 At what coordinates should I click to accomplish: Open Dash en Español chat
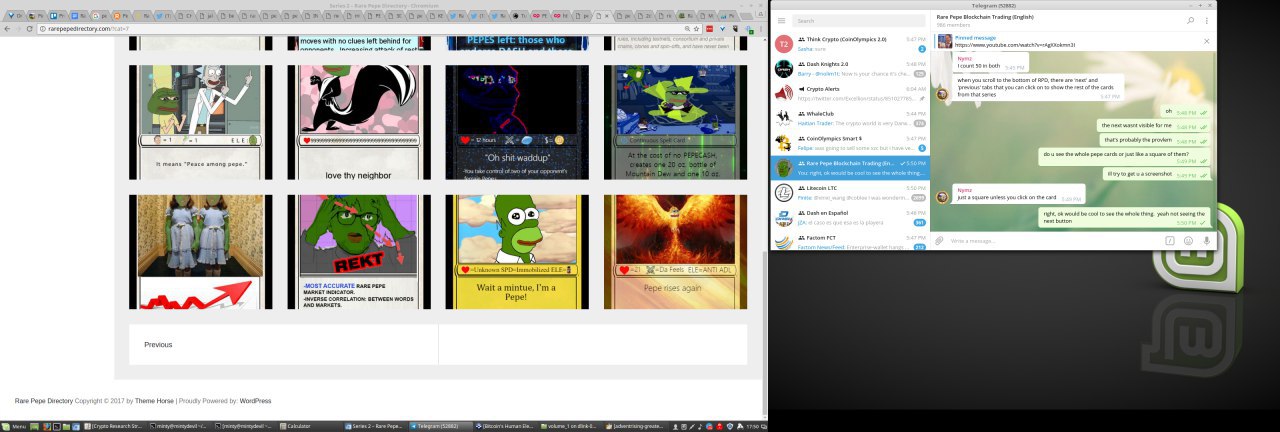(849, 218)
